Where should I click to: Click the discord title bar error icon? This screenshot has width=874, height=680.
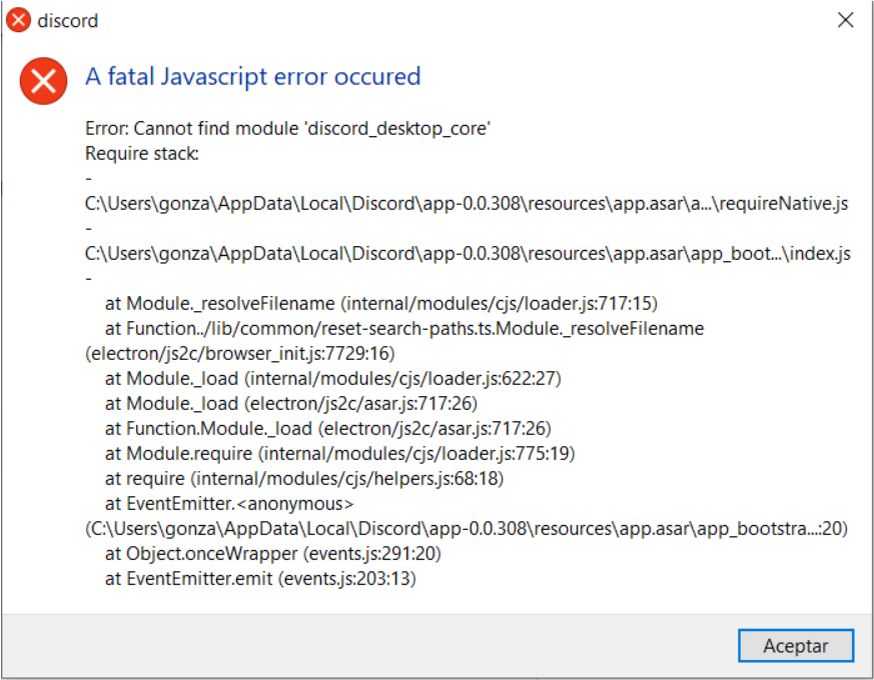coord(18,20)
